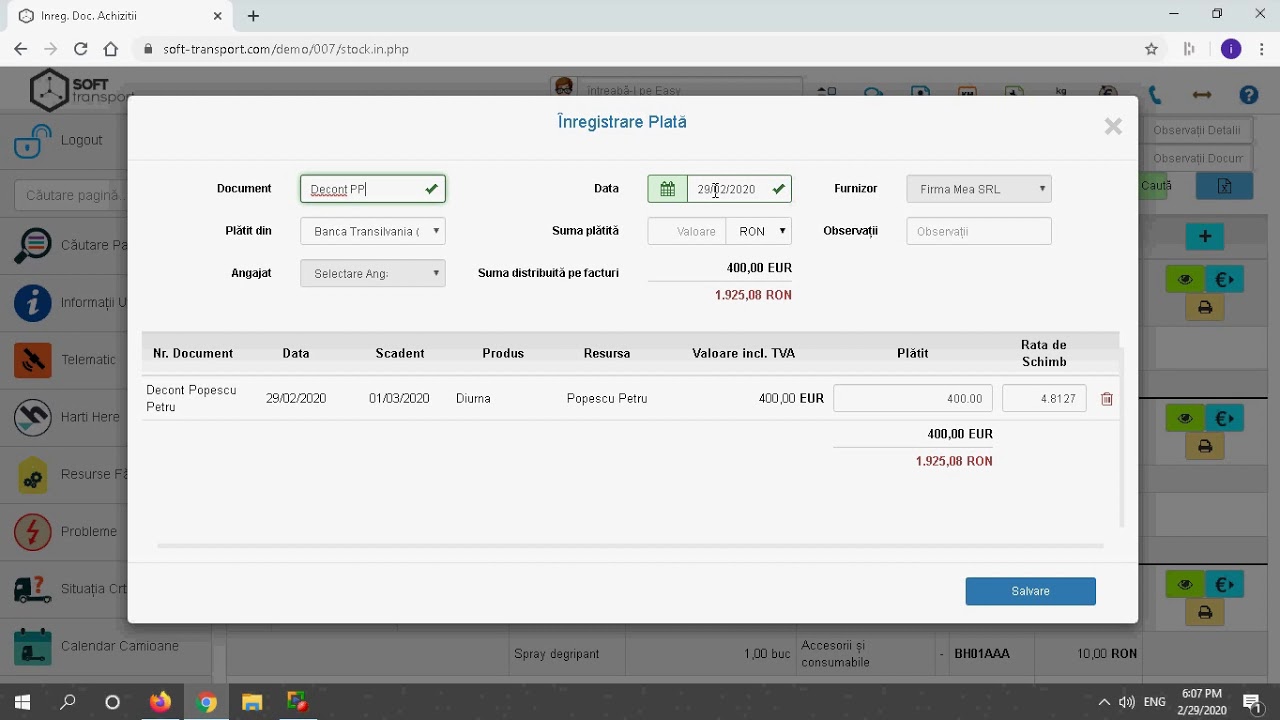Open the Plătit din dropdown Banca Transilvania
The width and height of the screenshot is (1280, 720).
[373, 231]
